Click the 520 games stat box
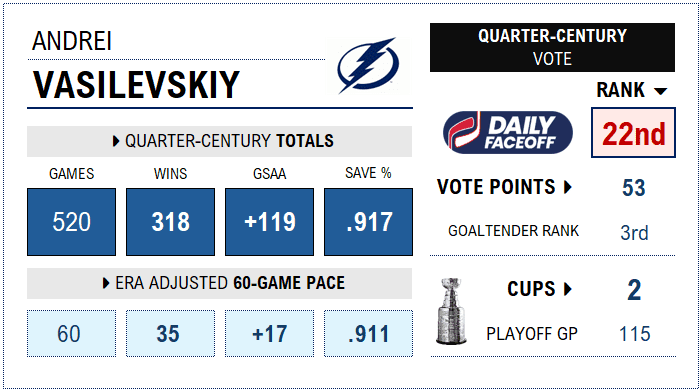This screenshot has width=700, height=391. [71, 222]
